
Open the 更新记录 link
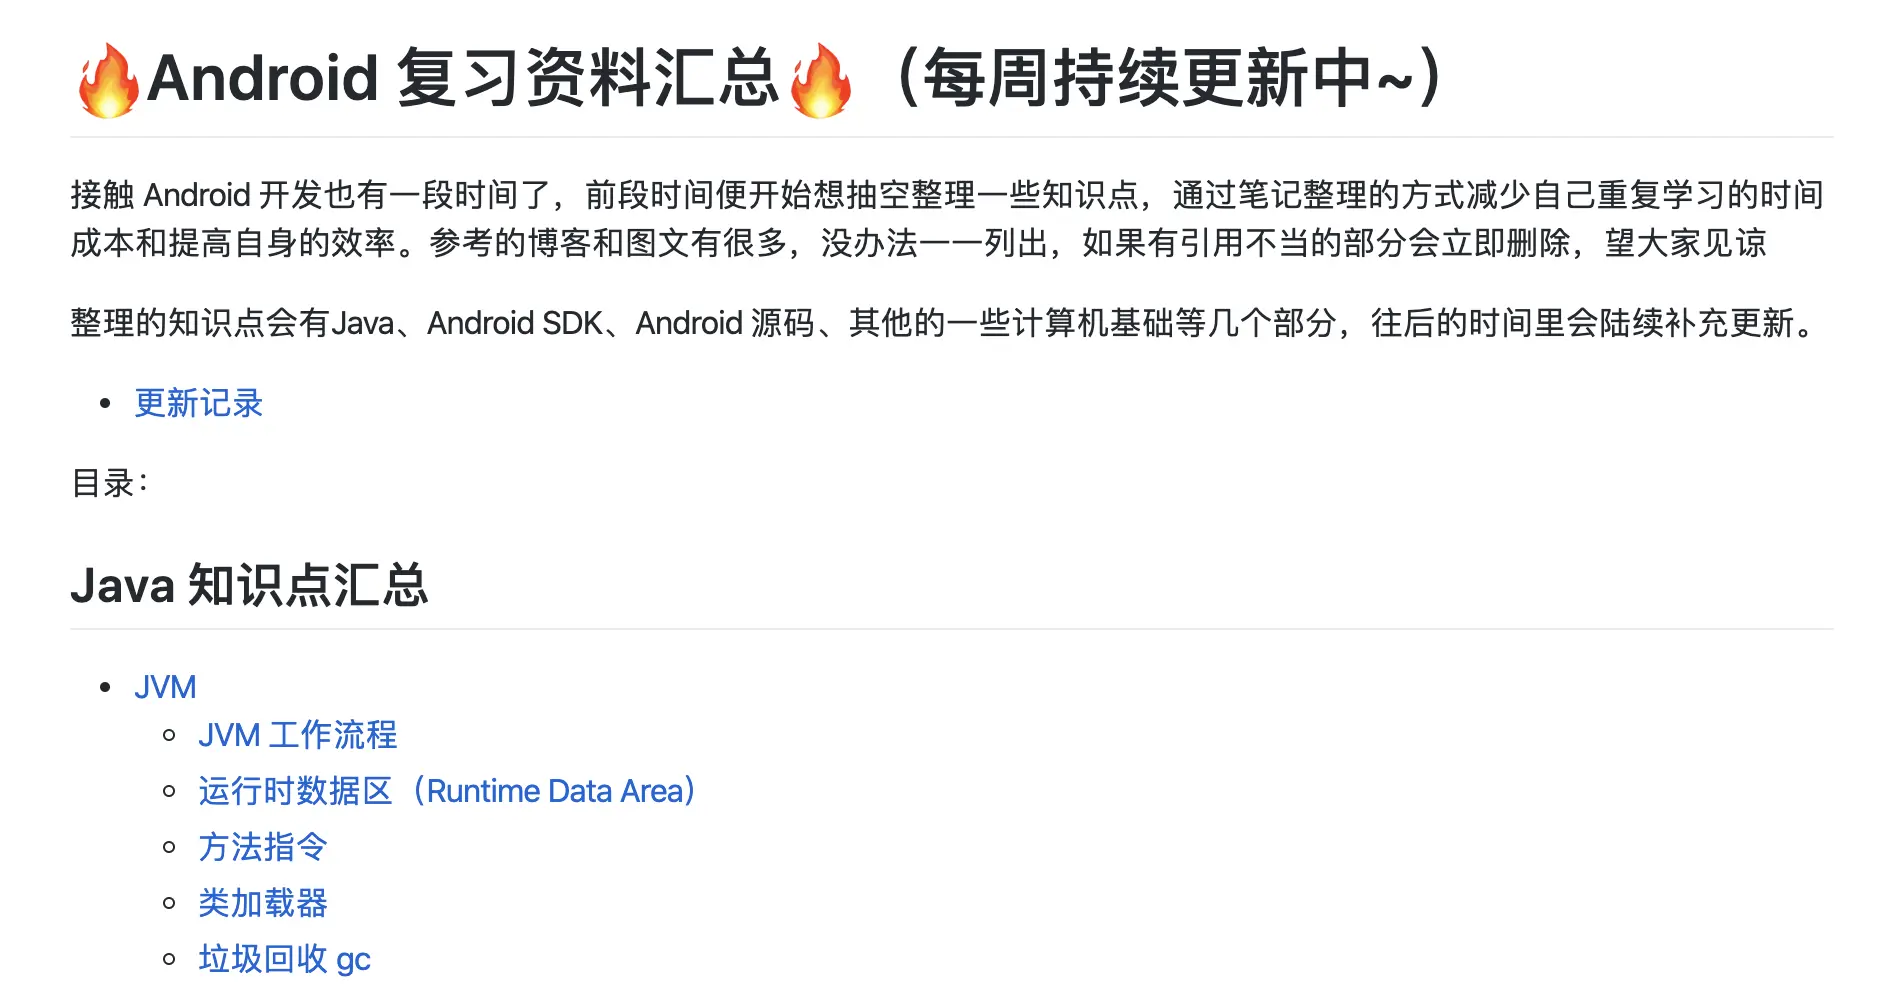point(198,403)
